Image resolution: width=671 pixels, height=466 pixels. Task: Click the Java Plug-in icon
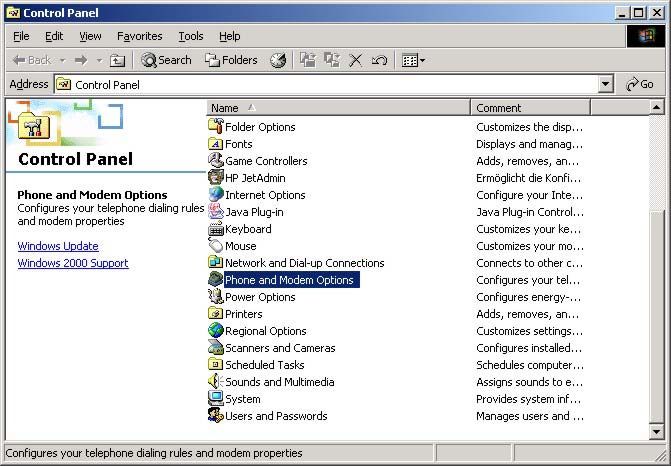click(216, 212)
